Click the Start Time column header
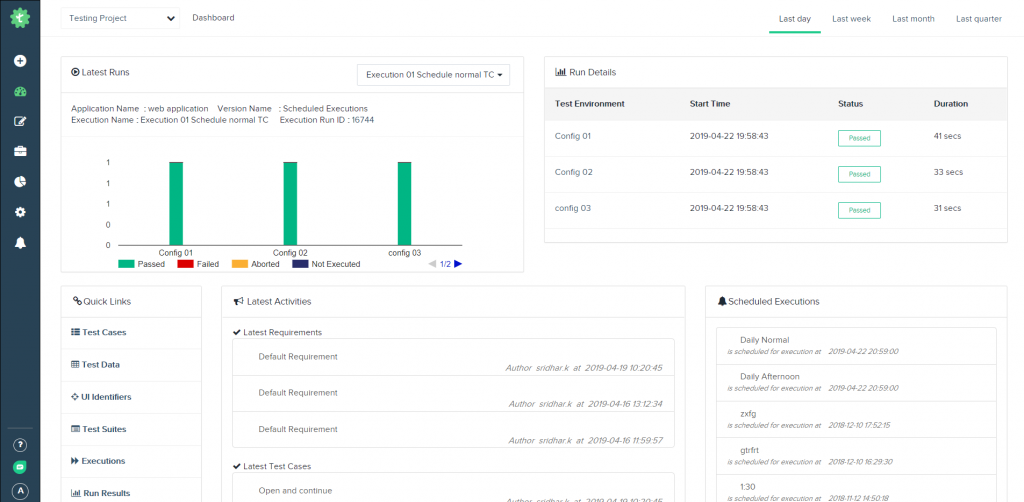The width and height of the screenshot is (1024, 502). pos(710,104)
